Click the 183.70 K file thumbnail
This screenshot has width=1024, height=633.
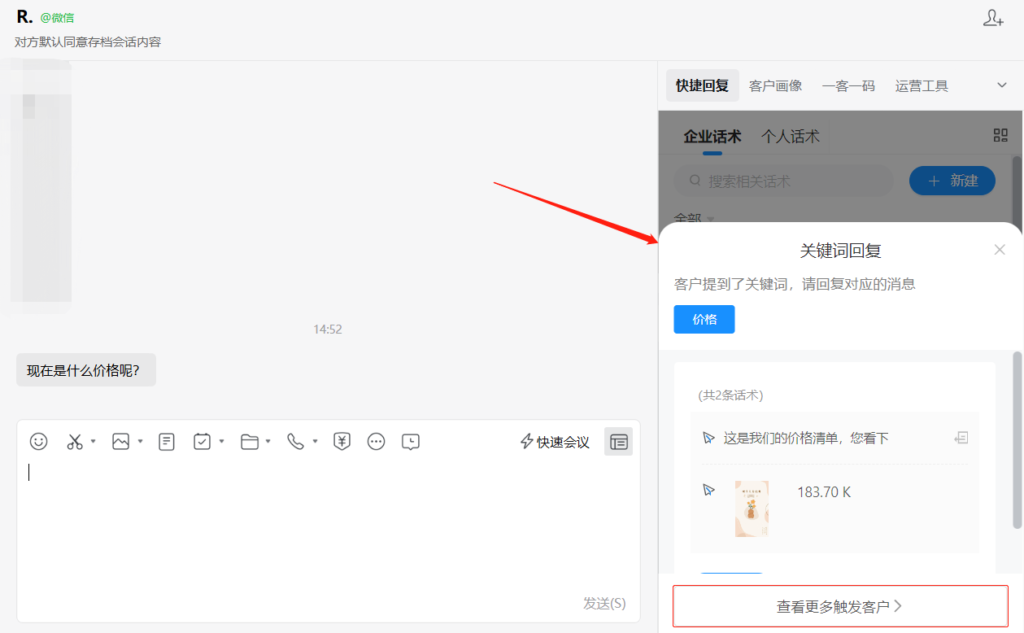click(751, 508)
